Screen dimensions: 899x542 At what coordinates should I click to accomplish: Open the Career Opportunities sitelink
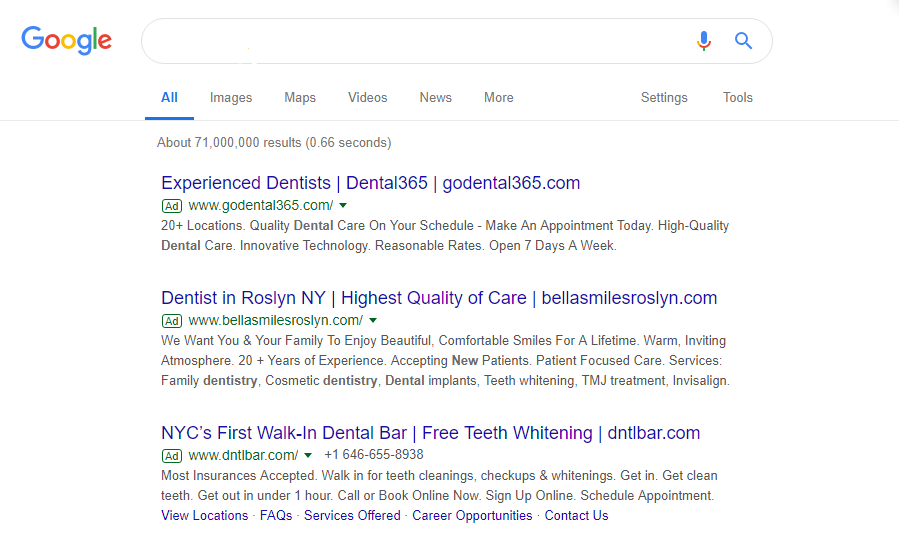472,516
